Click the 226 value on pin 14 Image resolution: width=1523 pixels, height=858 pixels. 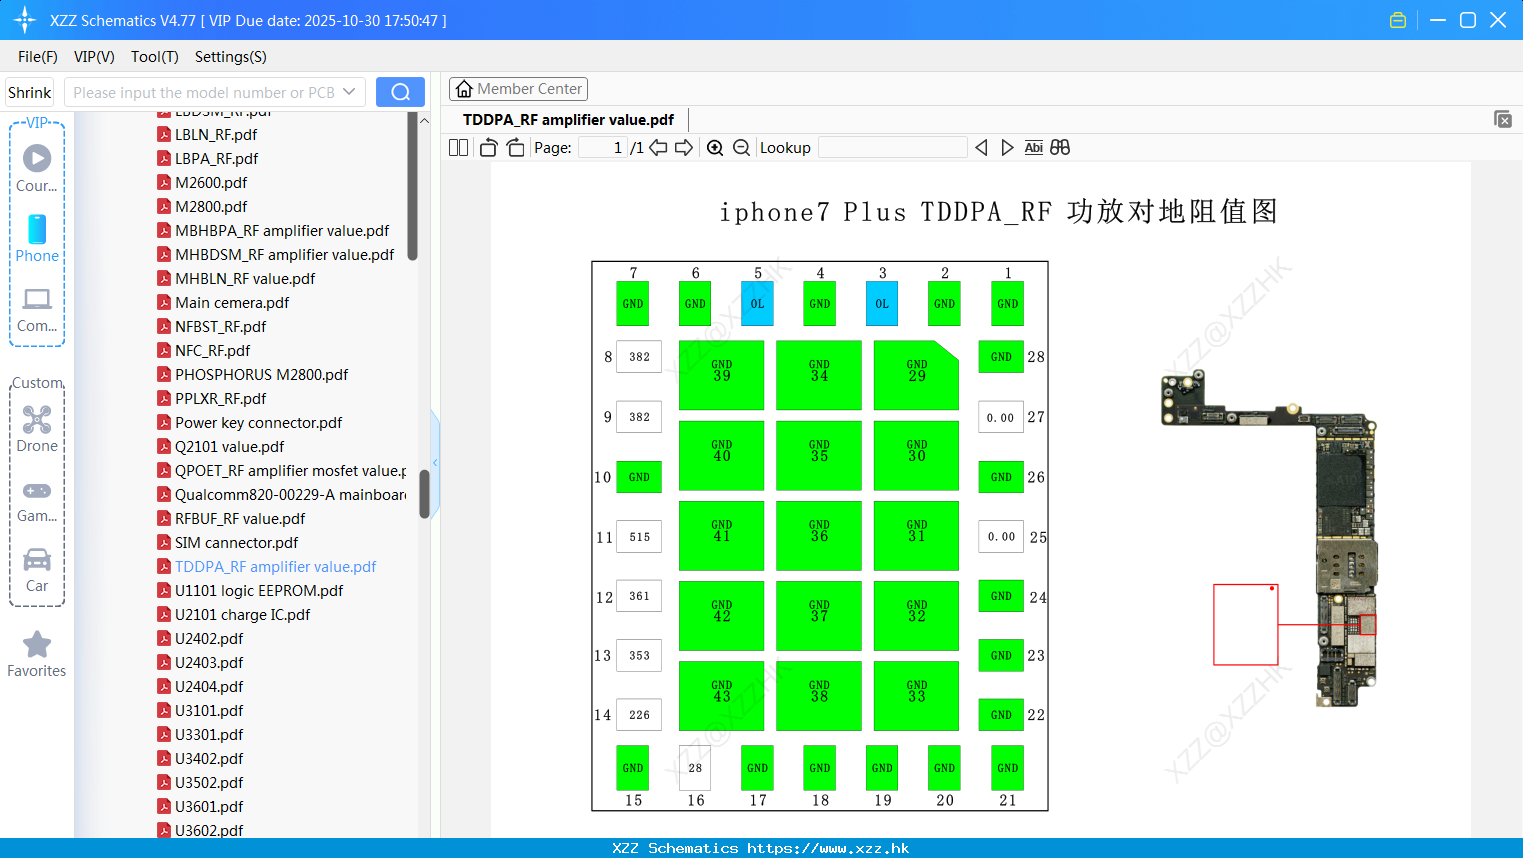pyautogui.click(x=639, y=715)
